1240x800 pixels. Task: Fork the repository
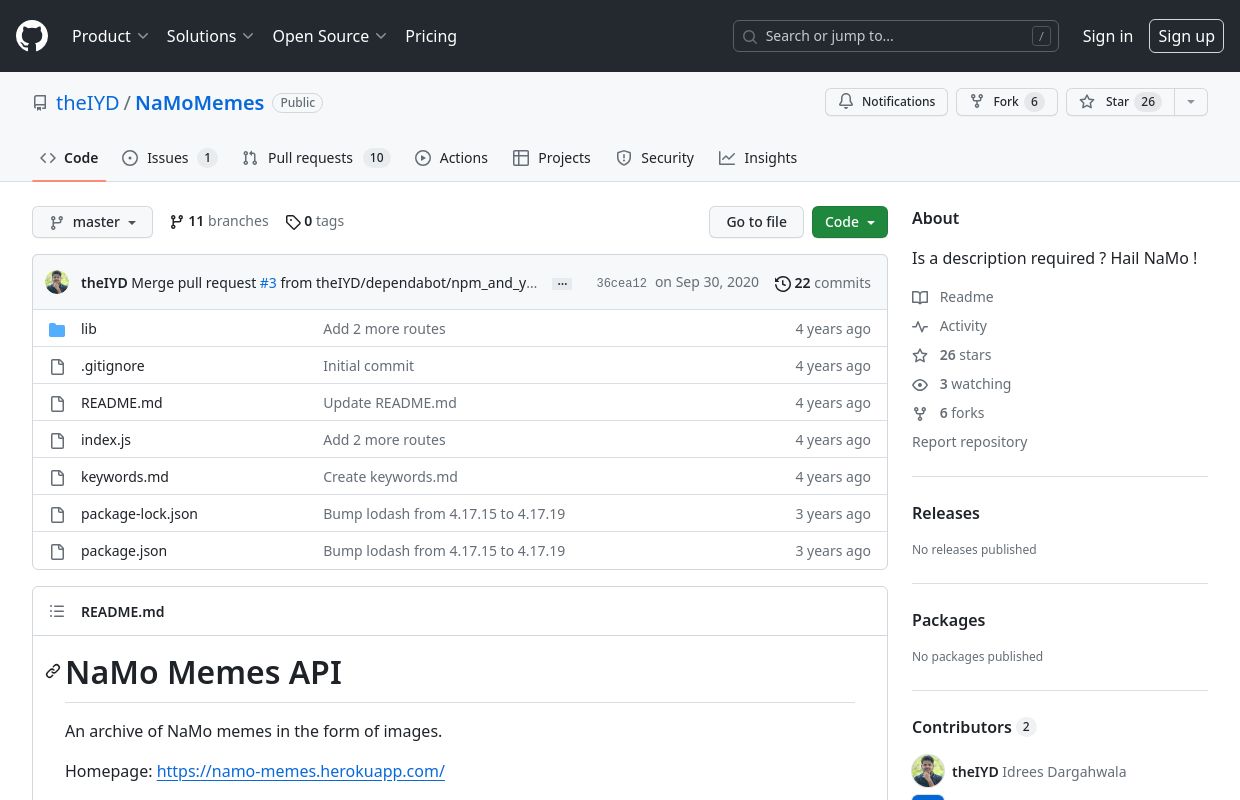pyautogui.click(x=1006, y=102)
